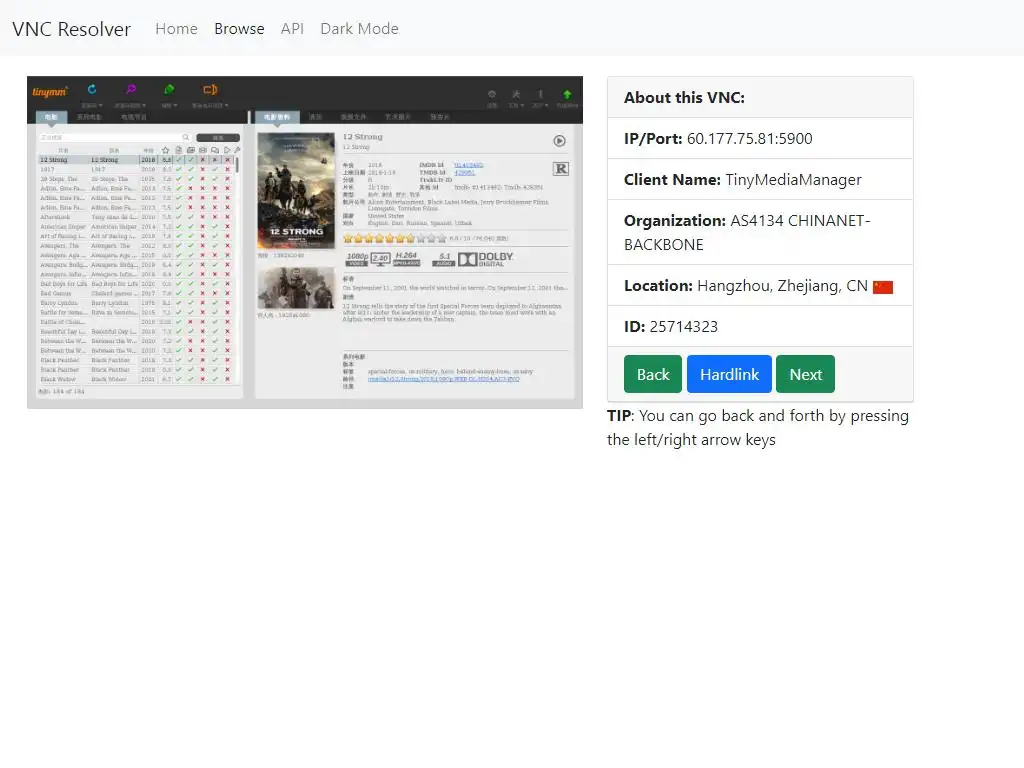
Task: Click the 1080p video resolution badge
Action: (357, 259)
